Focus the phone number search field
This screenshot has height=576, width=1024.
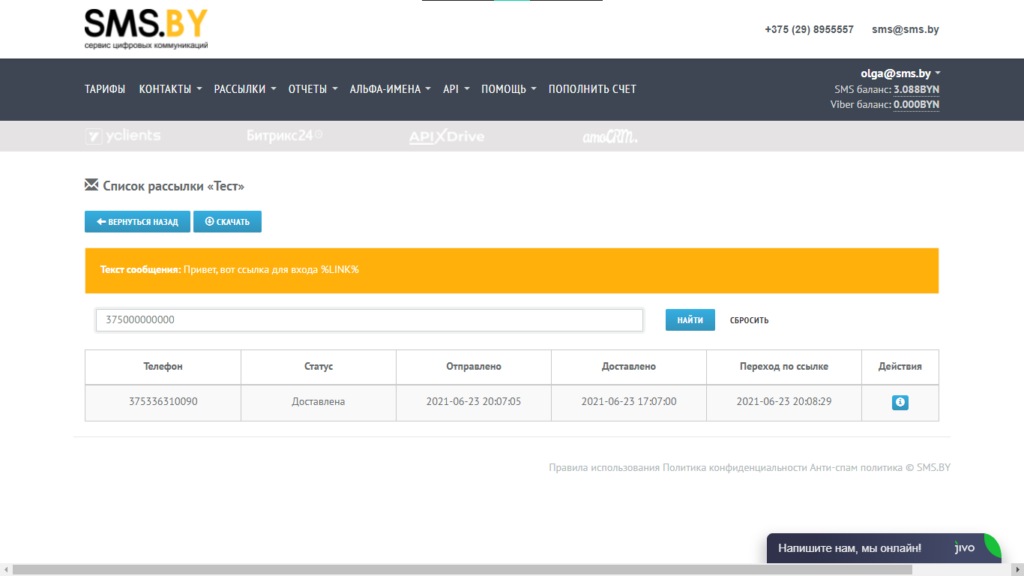click(369, 320)
